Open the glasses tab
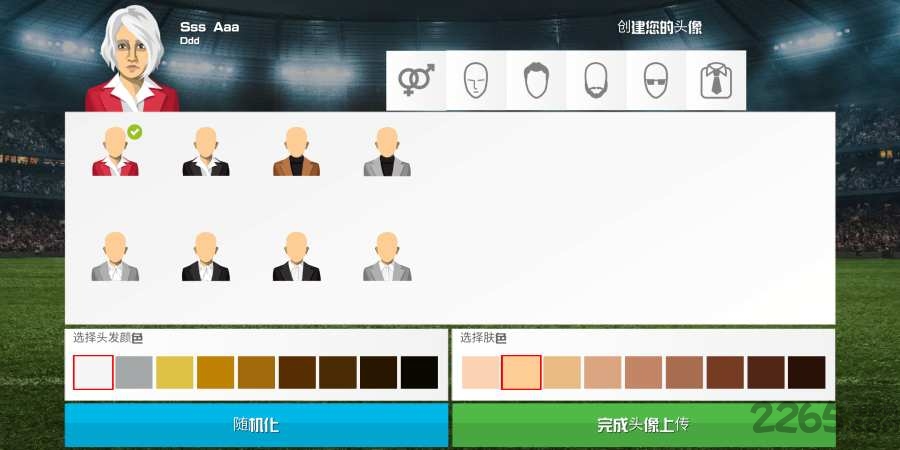Screen dimensions: 900x450 656,80
